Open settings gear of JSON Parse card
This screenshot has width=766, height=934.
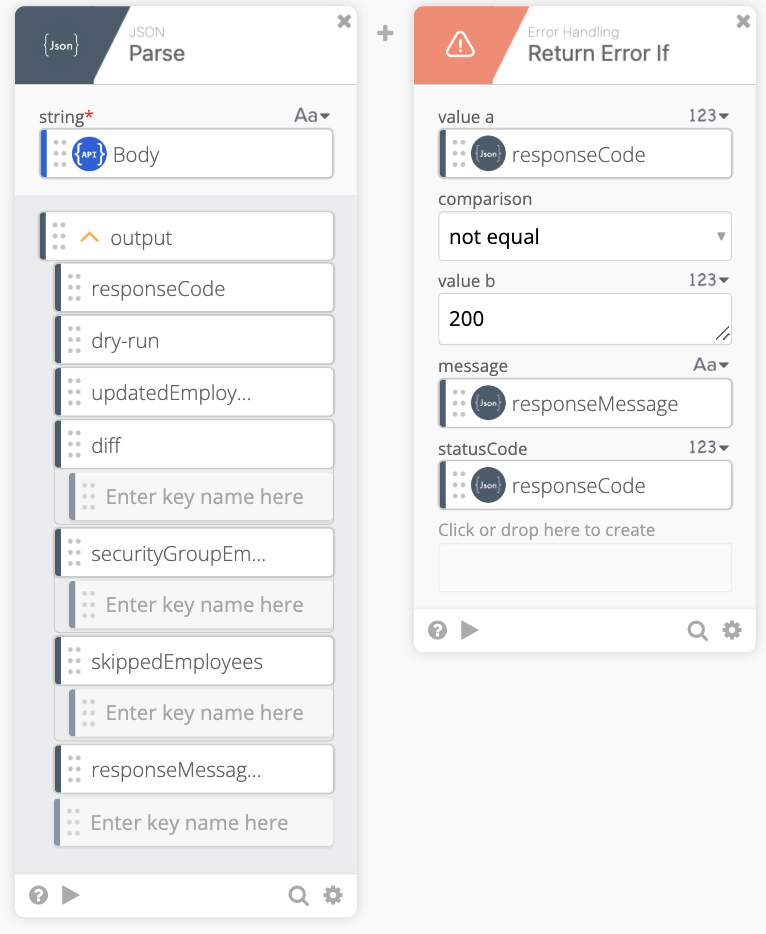tap(333, 895)
